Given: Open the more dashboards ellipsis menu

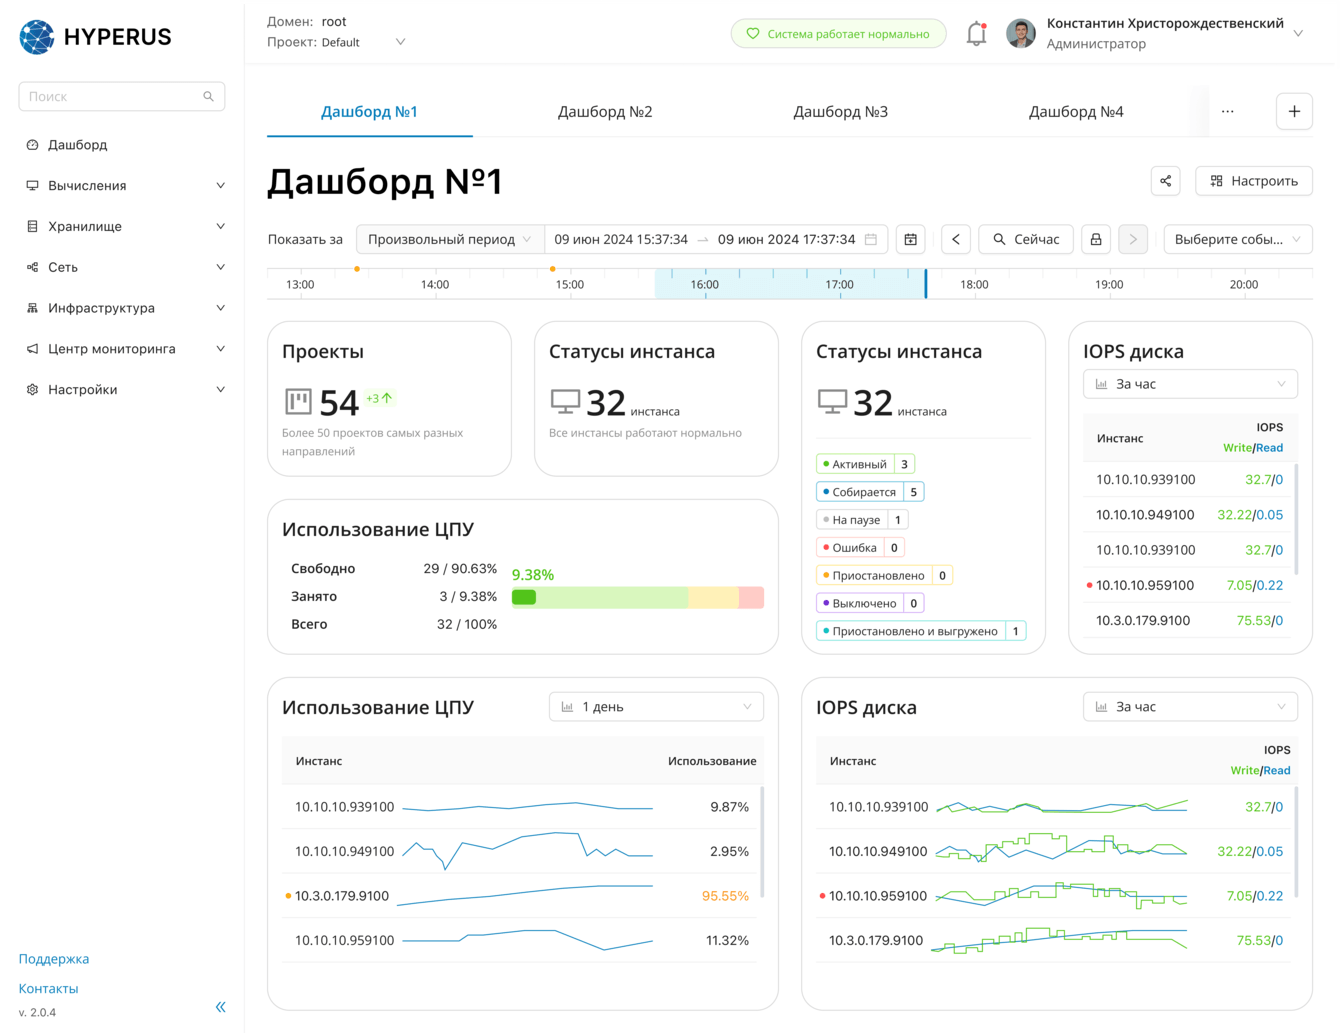Looking at the screenshot, I should (x=1227, y=112).
